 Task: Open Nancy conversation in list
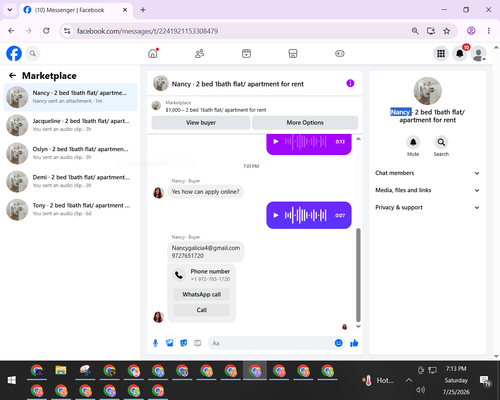tap(70, 97)
